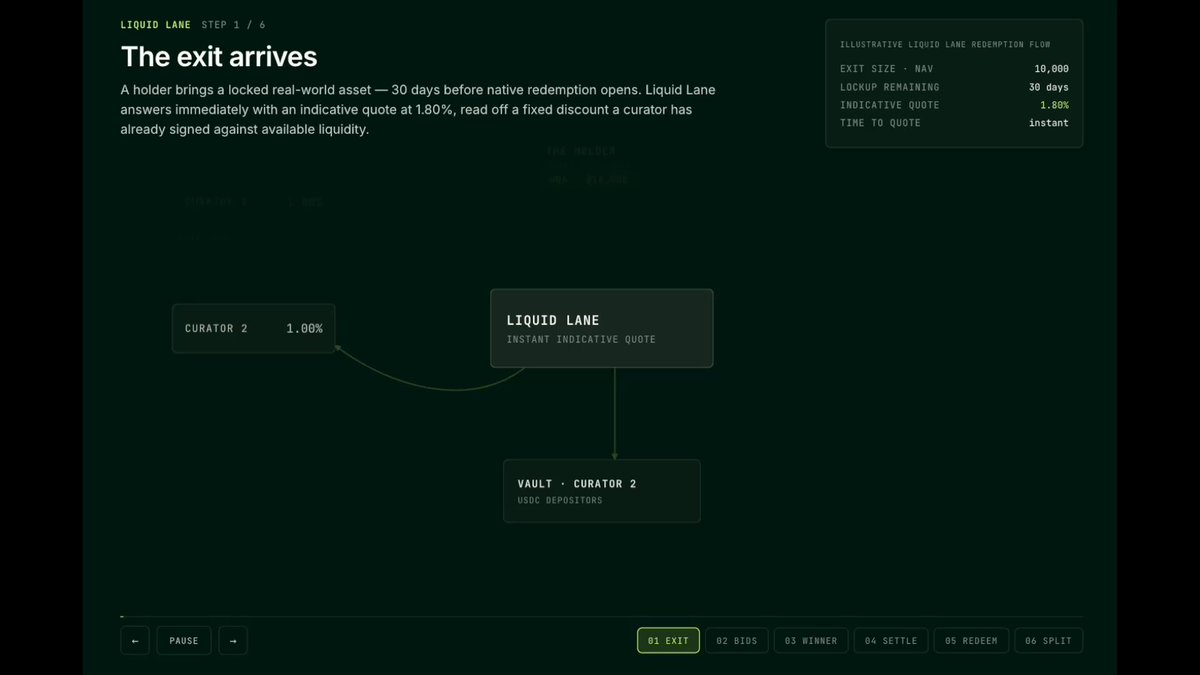
Task: Click the "STEP 1 / 6" indicator
Action: pos(234,24)
